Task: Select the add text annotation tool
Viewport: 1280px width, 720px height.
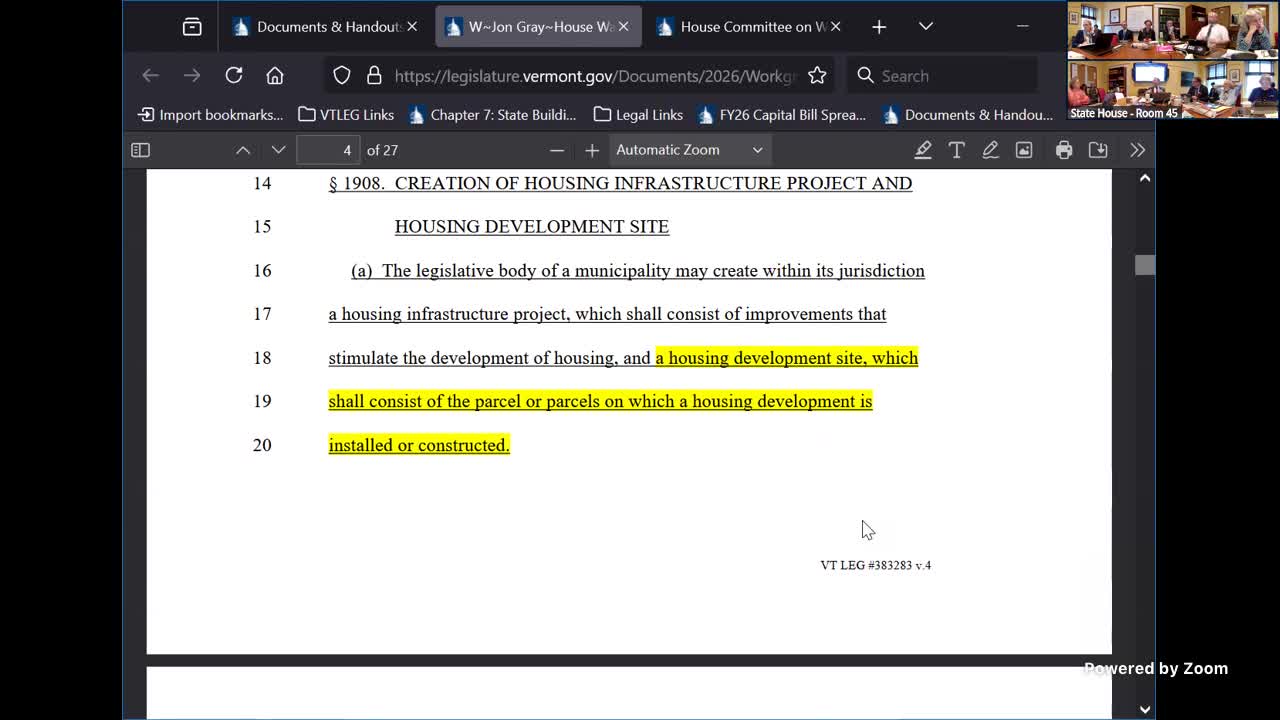Action: (956, 150)
